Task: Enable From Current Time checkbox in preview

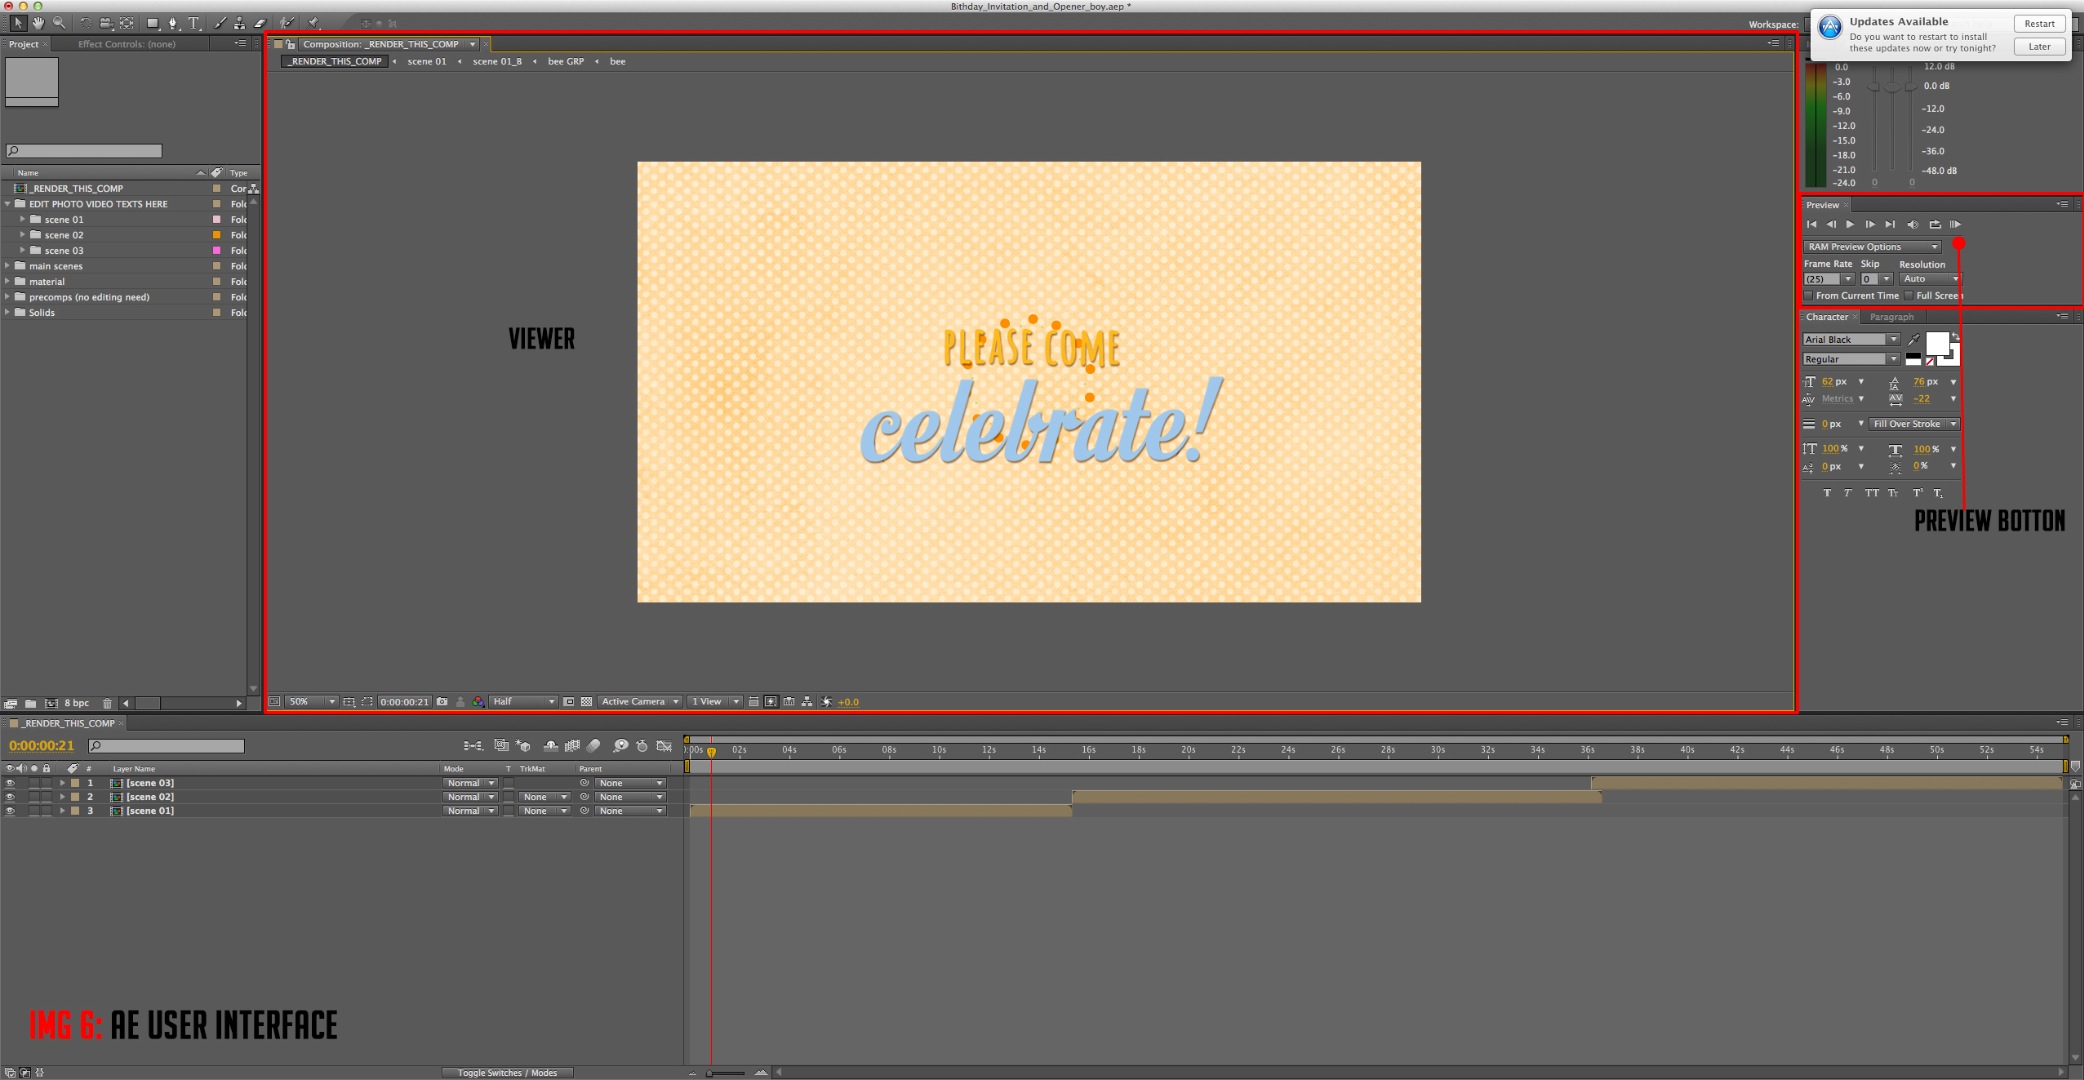Action: pos(1809,295)
